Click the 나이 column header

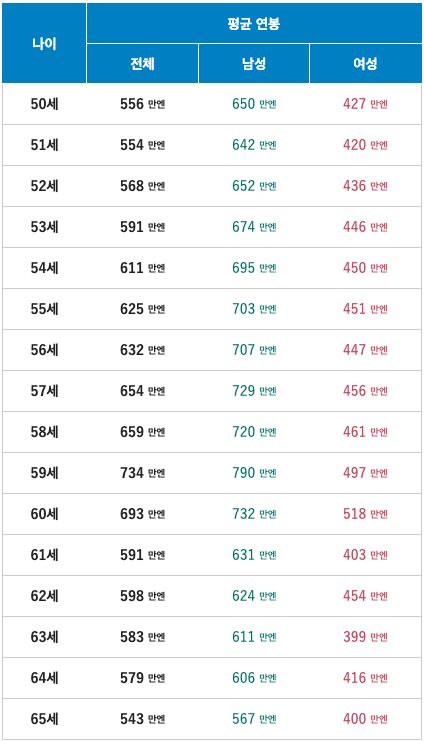click(44, 44)
